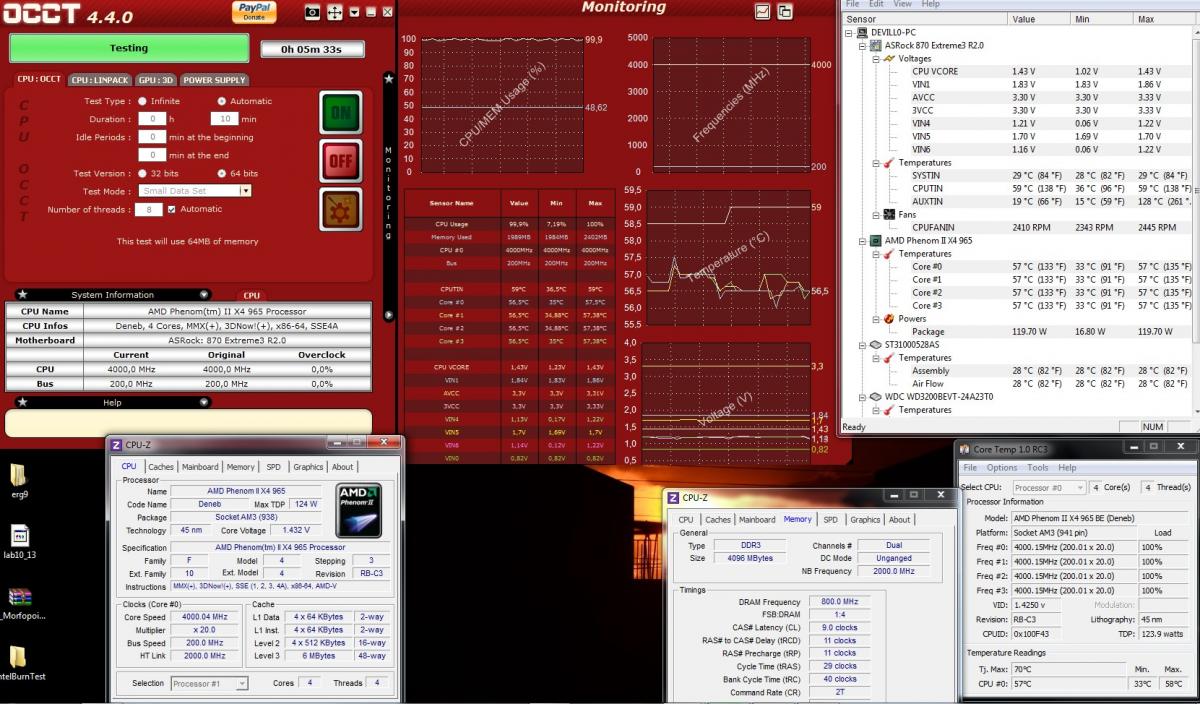Click the CPU button beside System Information
The image size is (1200, 704).
click(x=251, y=295)
